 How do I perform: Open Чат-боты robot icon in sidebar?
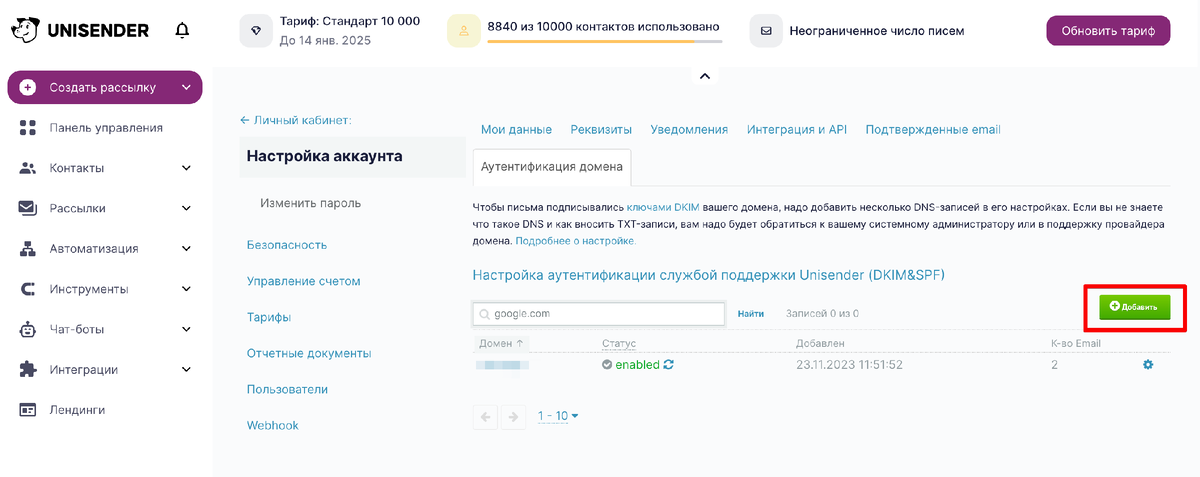tap(28, 329)
